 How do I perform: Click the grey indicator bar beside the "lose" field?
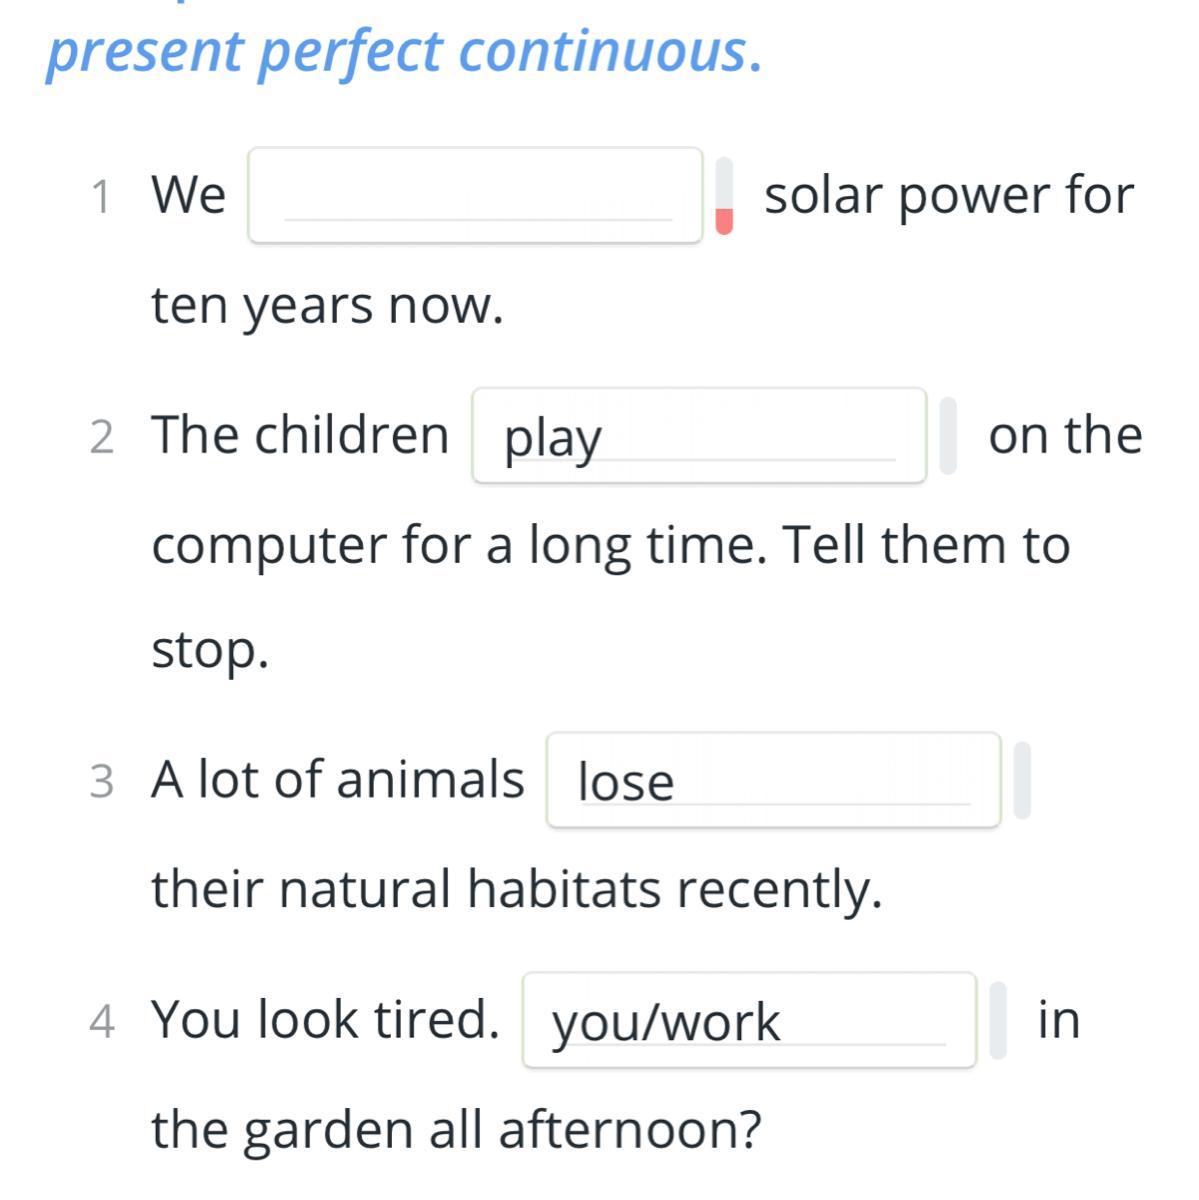[x=1022, y=780]
